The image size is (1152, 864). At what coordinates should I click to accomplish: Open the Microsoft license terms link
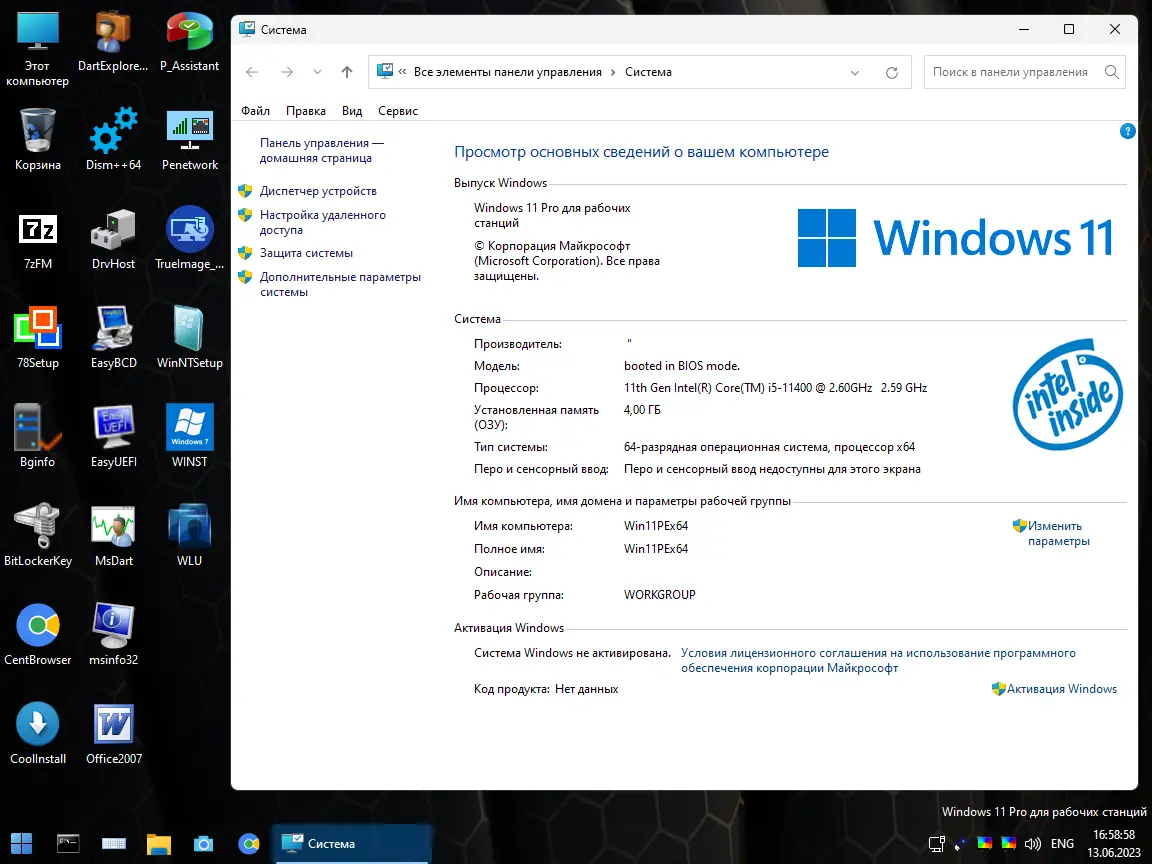[x=878, y=660]
